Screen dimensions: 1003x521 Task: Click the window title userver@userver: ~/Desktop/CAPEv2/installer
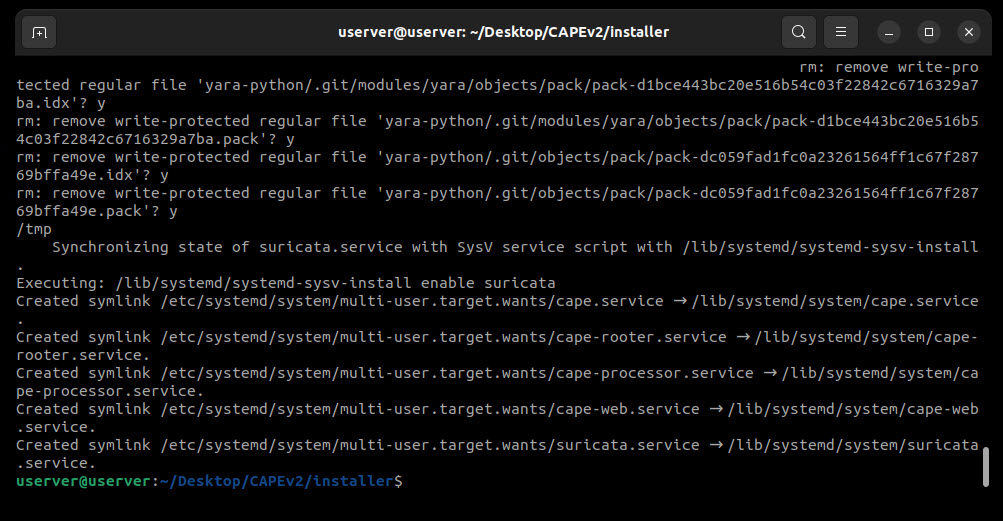coord(503,32)
